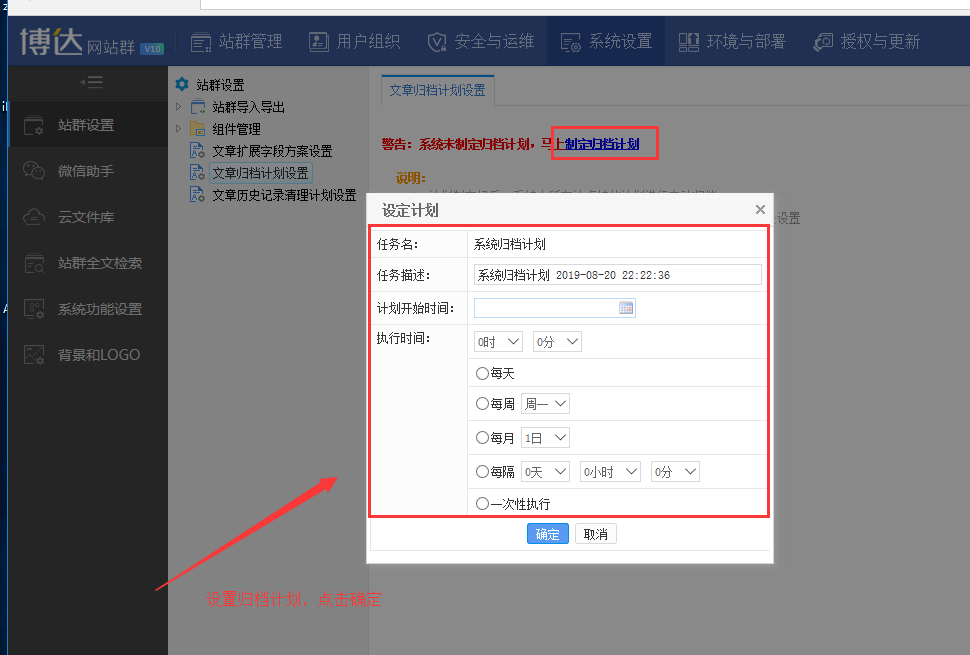Click the 计划开始时间 input field
970x655 pixels.
pos(545,308)
